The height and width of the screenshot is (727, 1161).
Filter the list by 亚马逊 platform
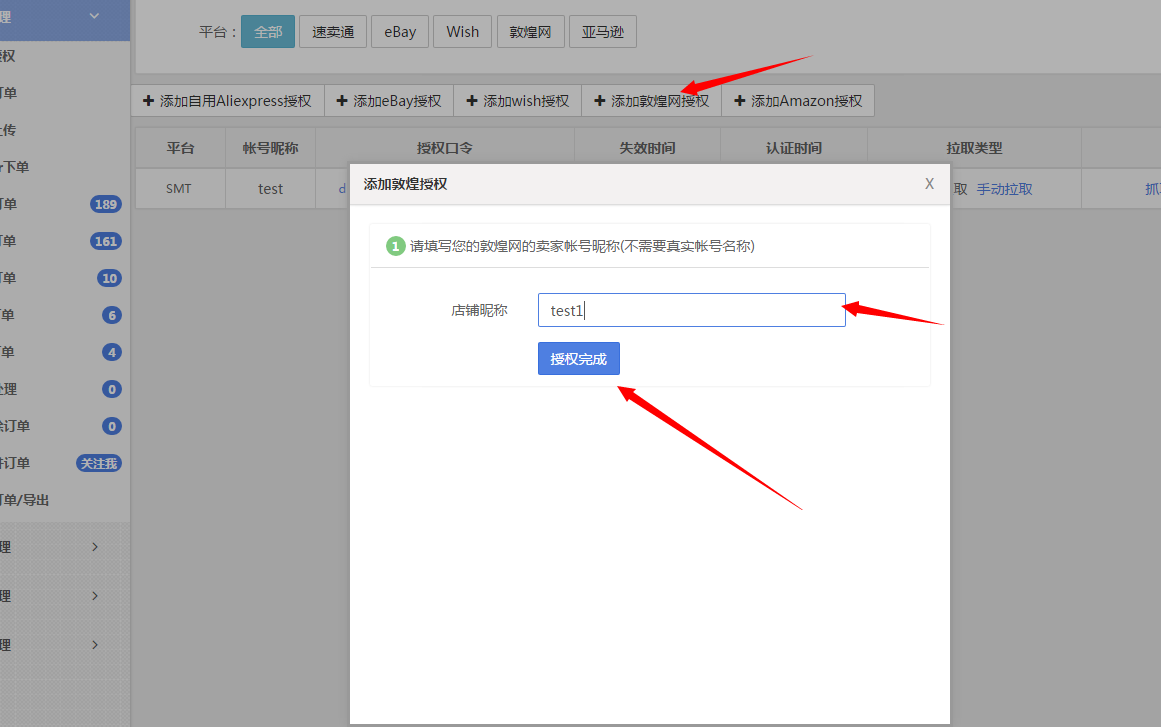(602, 32)
